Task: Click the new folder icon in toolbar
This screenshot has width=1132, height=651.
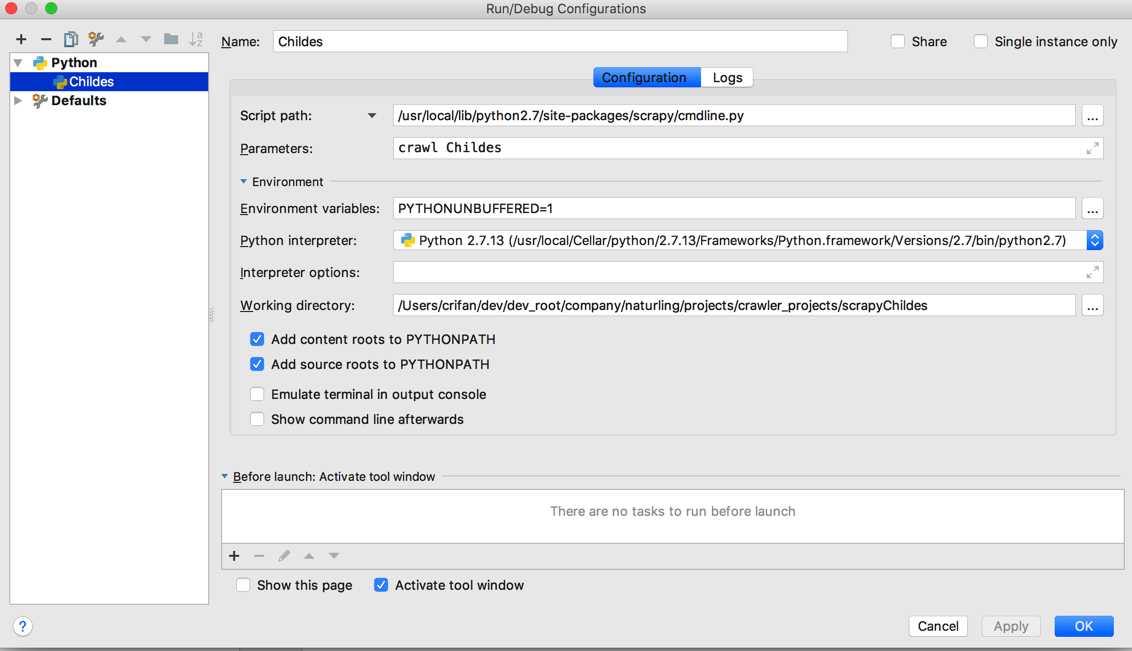Action: (171, 39)
